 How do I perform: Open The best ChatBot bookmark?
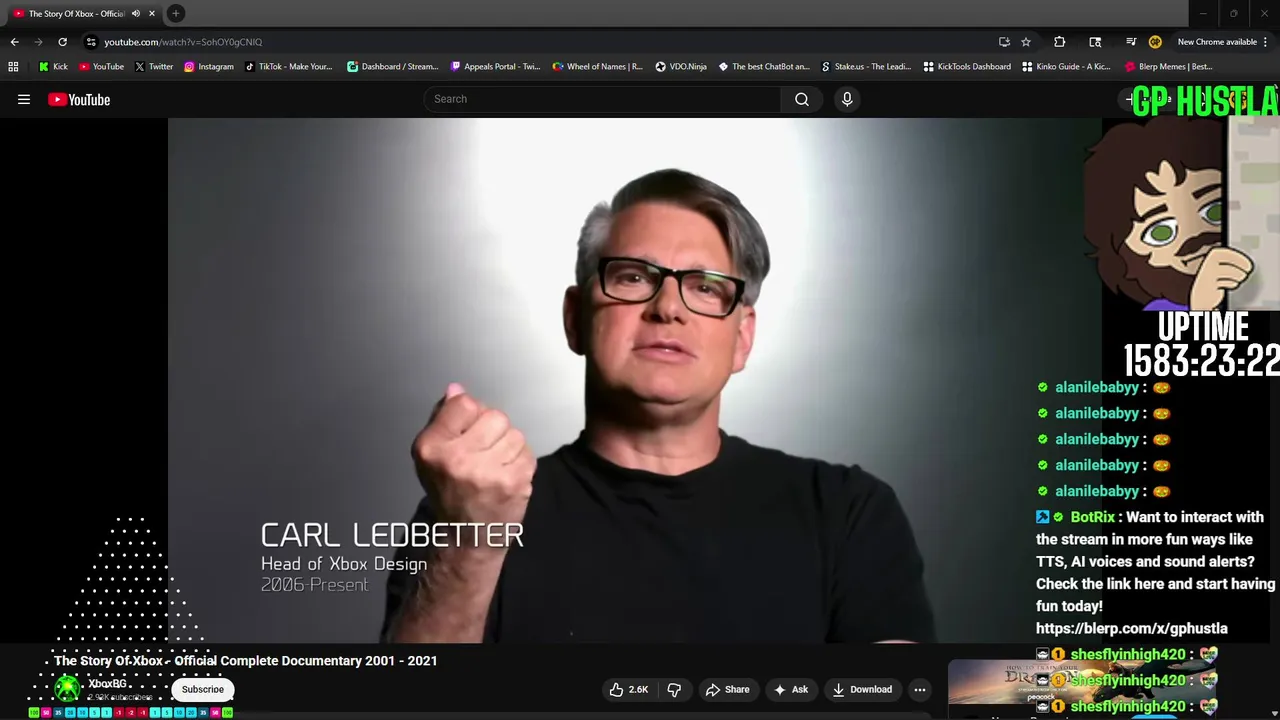click(x=763, y=67)
